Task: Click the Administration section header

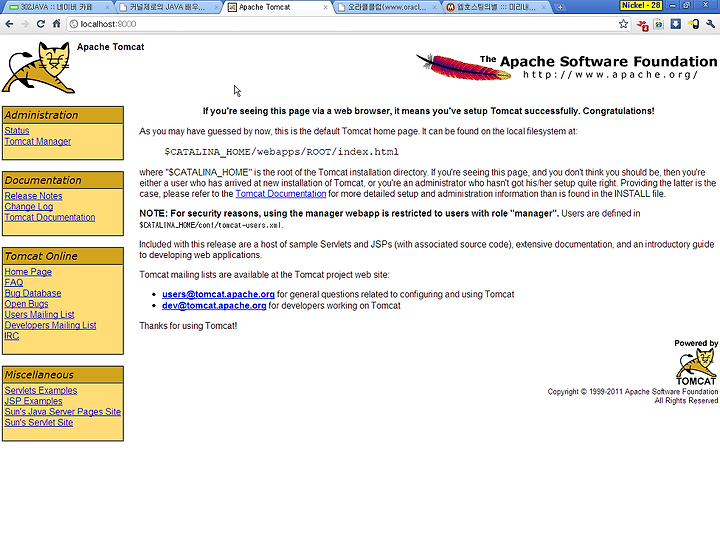Action: 63,115
